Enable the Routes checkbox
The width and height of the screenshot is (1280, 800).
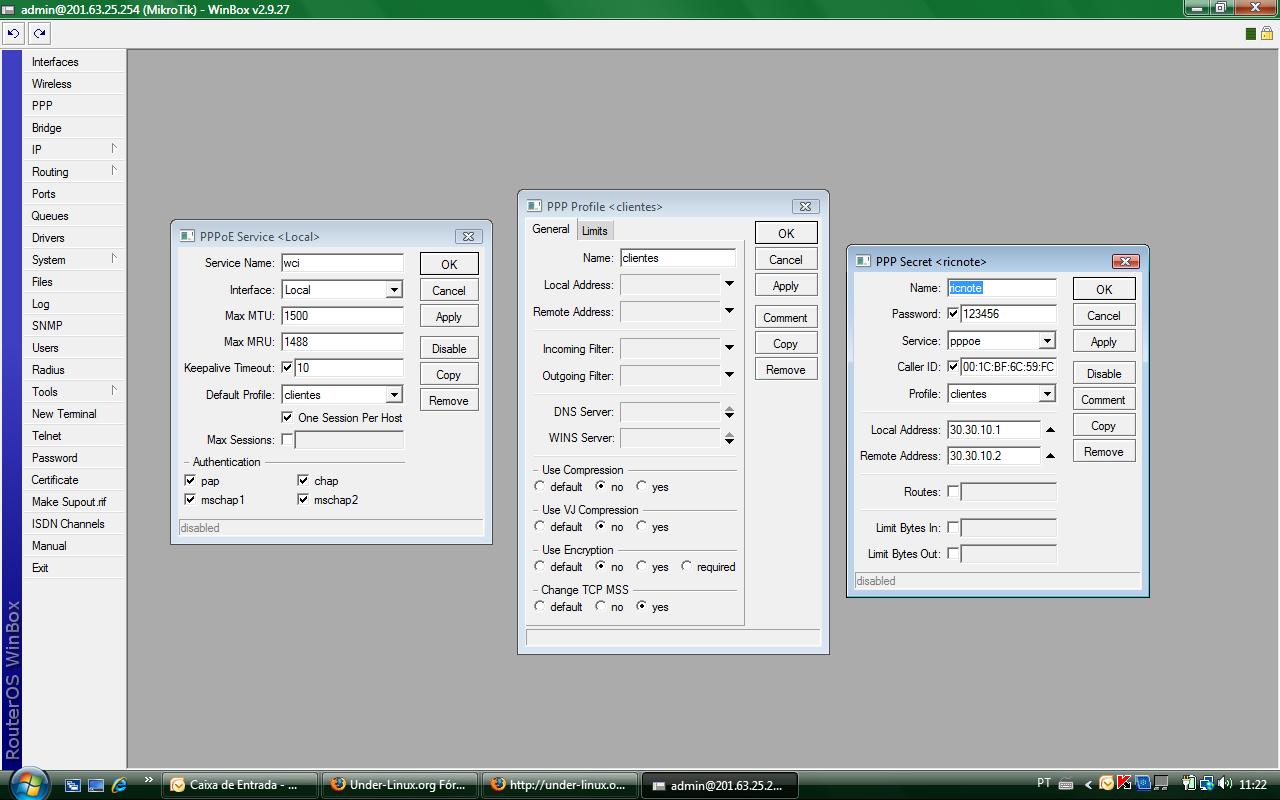(x=953, y=492)
